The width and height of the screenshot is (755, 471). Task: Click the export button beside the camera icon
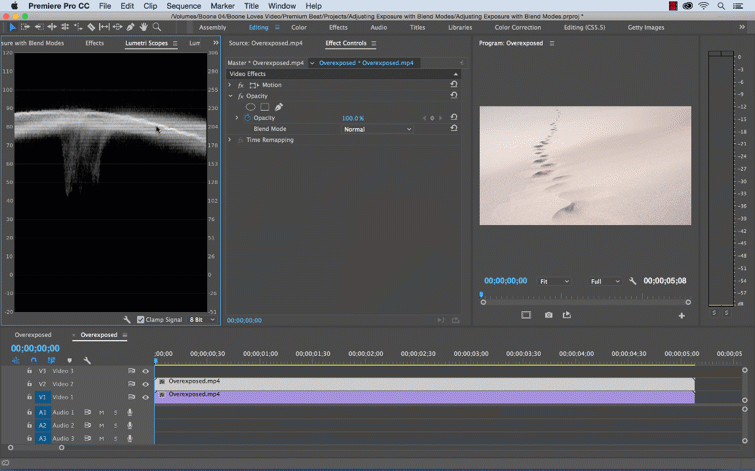click(x=567, y=315)
